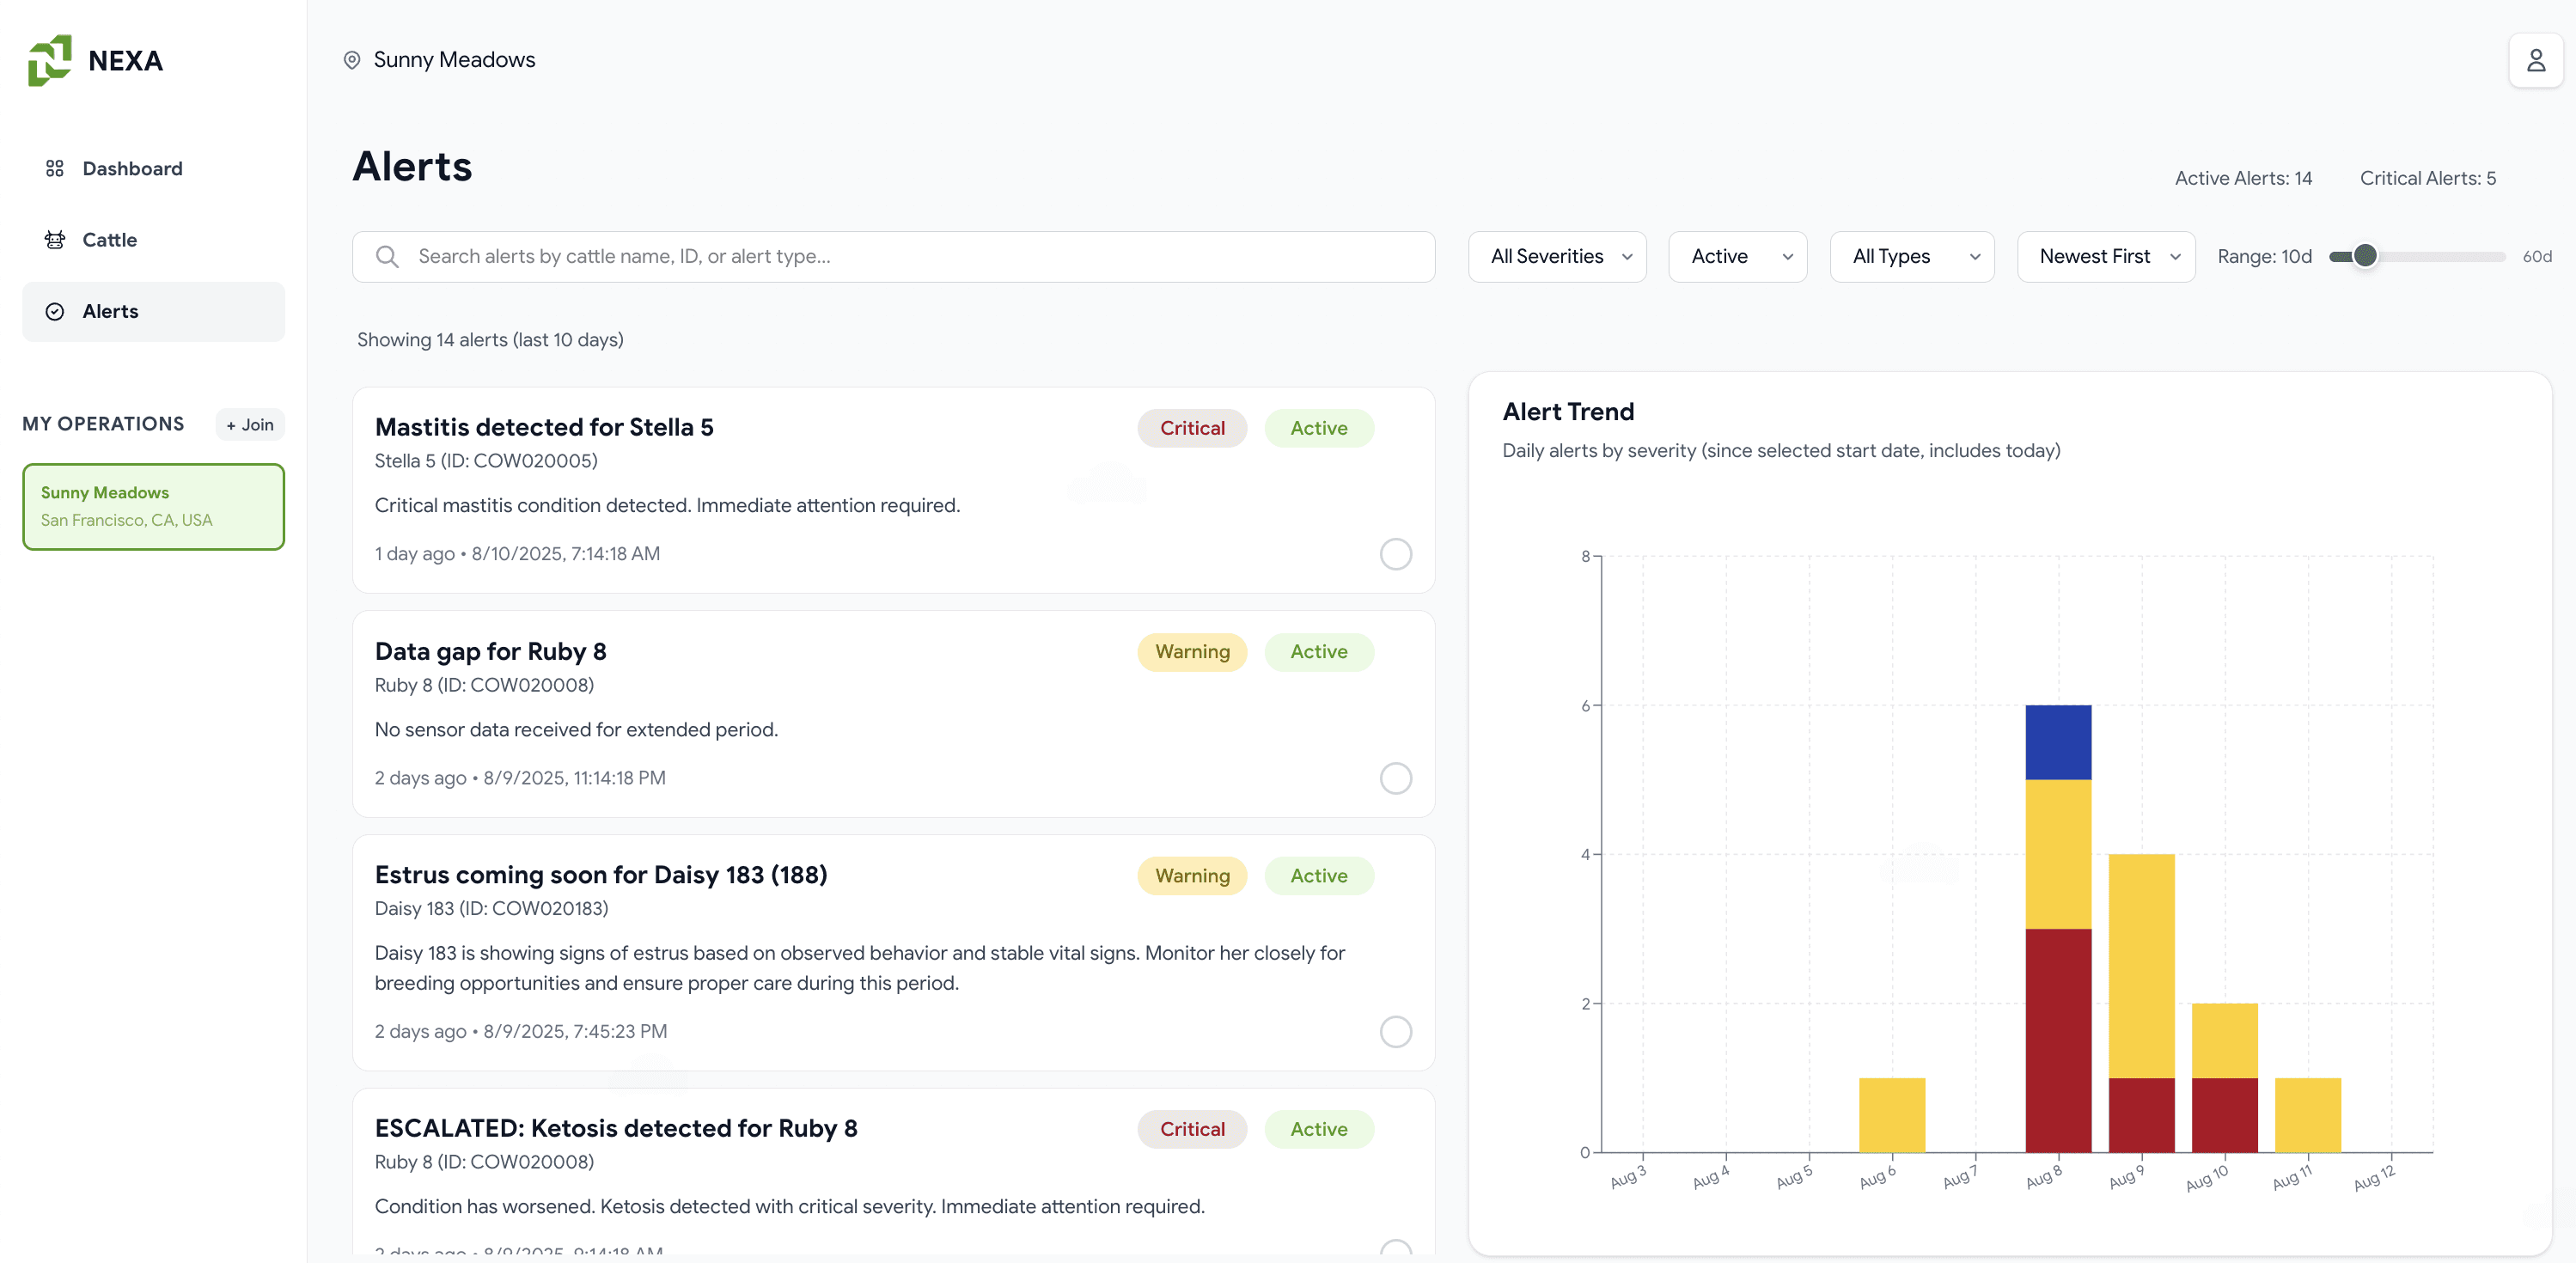Viewport: 2576px width, 1263px height.
Task: Select the Mastitis Stella 5 alert circle
Action: tap(1395, 554)
